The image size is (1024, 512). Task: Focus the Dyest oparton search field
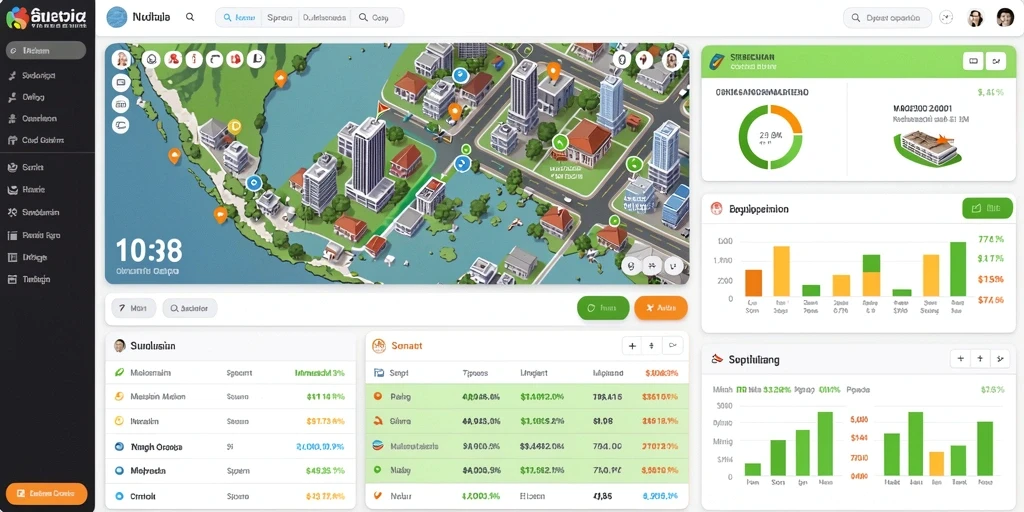[x=887, y=18]
